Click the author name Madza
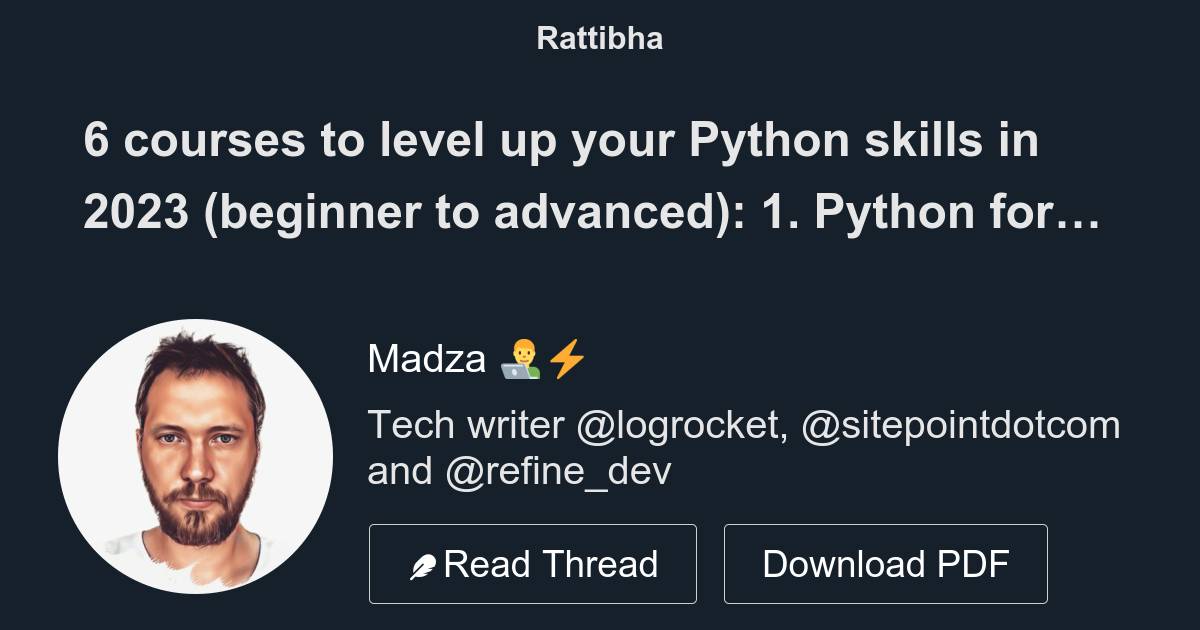 point(427,358)
